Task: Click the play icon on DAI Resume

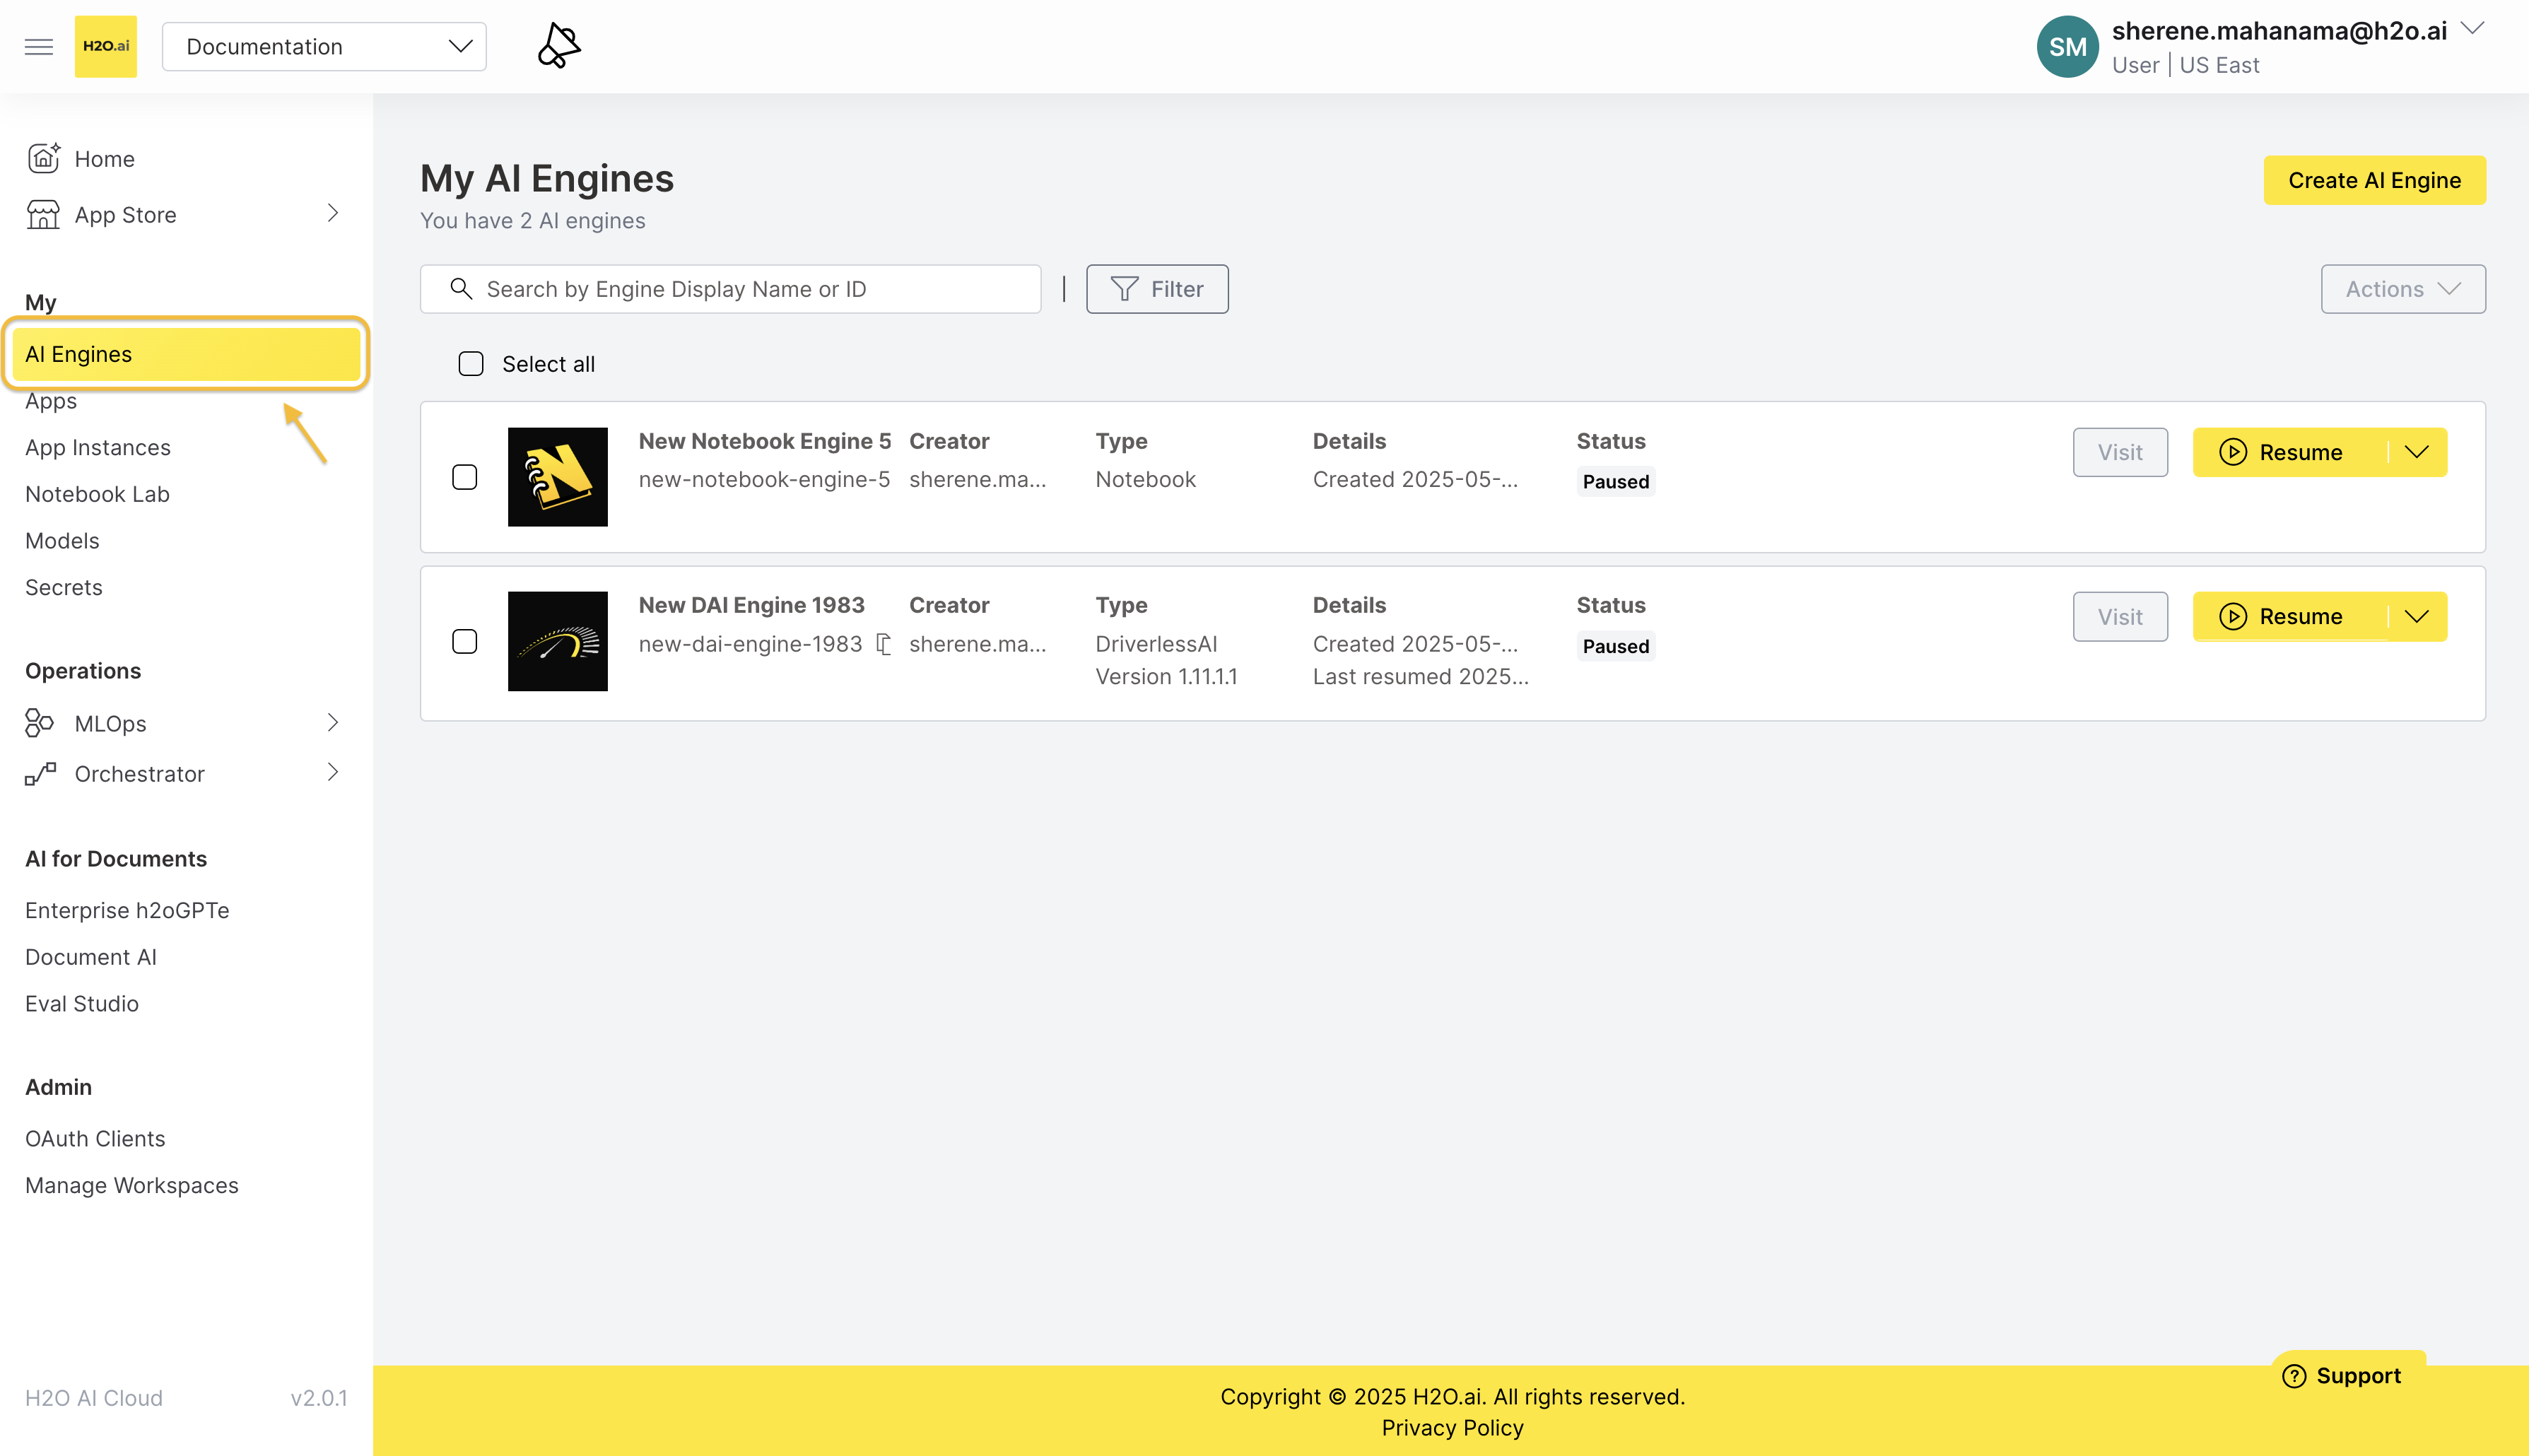Action: [x=2233, y=616]
